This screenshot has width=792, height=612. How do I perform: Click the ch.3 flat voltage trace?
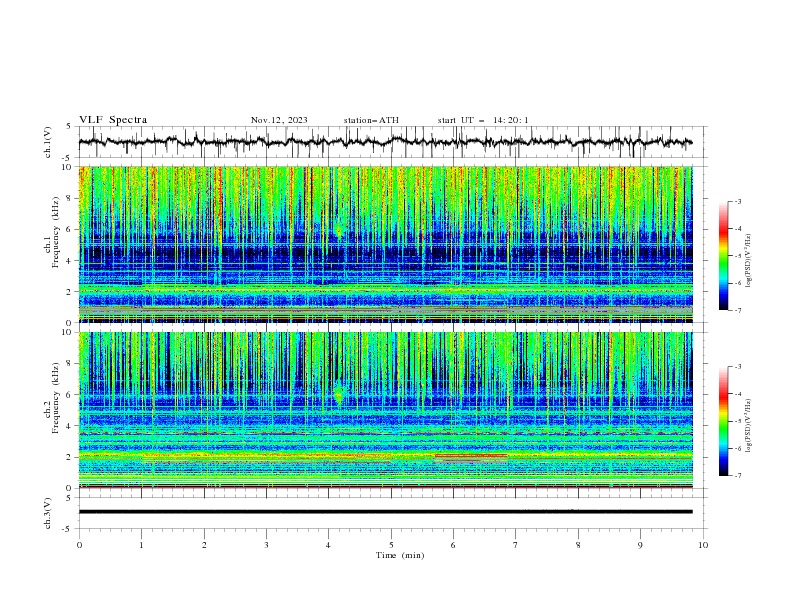pos(385,512)
